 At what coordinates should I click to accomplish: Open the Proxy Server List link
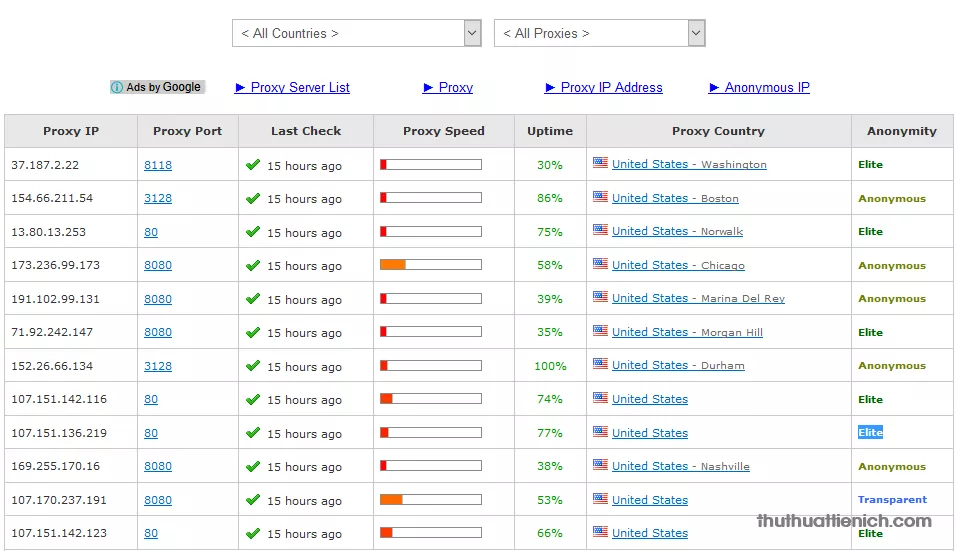tap(300, 88)
